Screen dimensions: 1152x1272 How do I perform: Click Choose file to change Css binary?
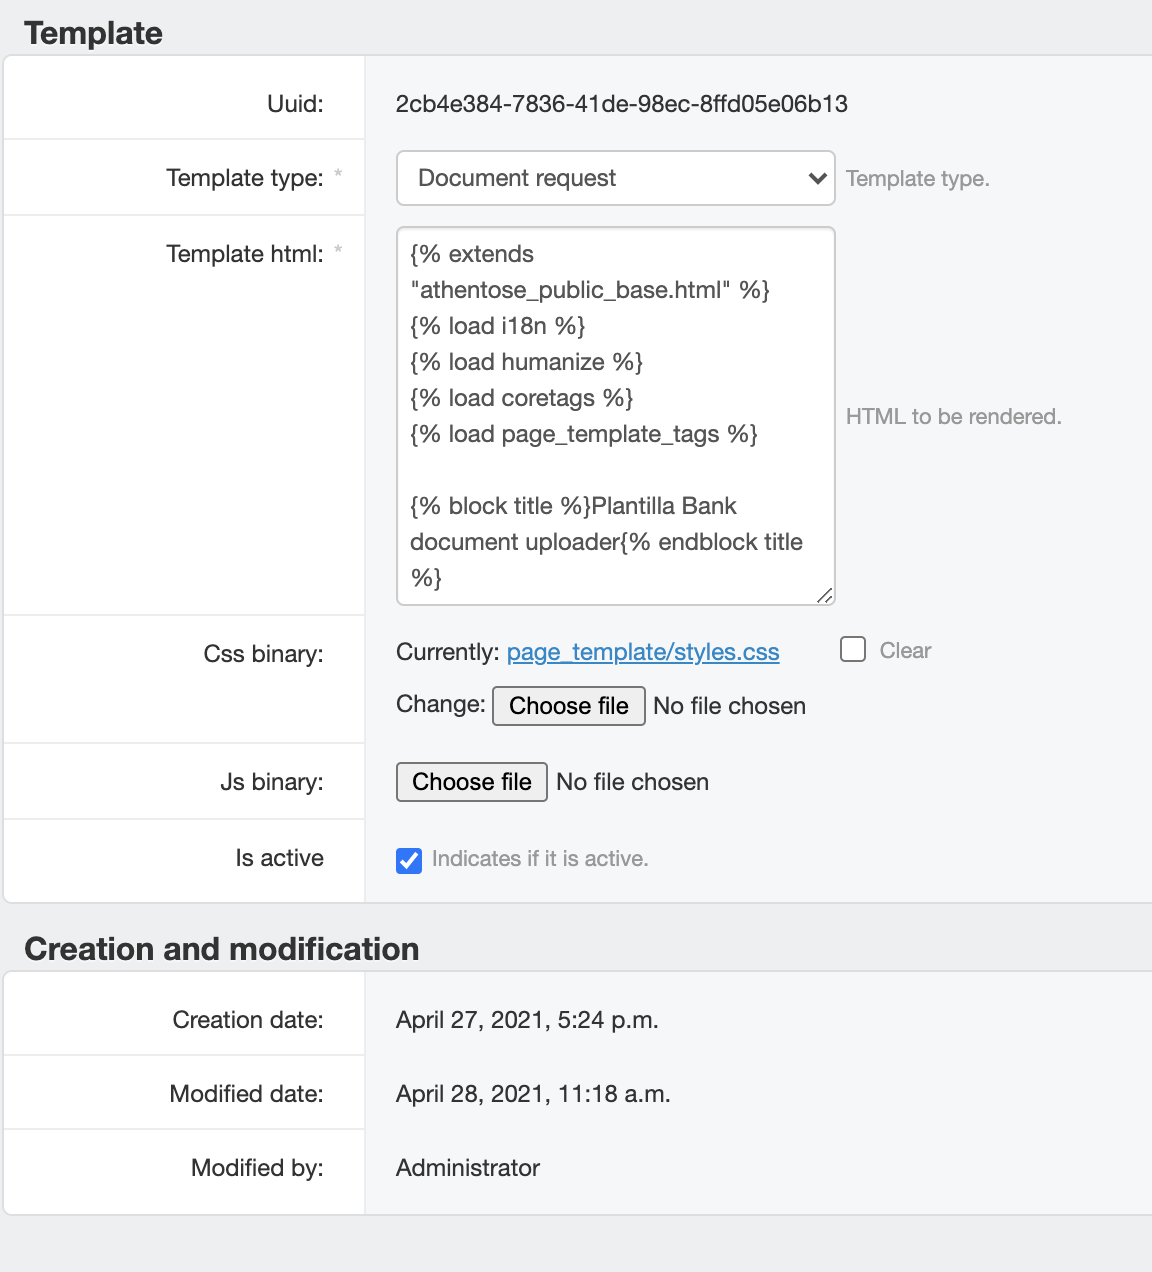tap(568, 706)
